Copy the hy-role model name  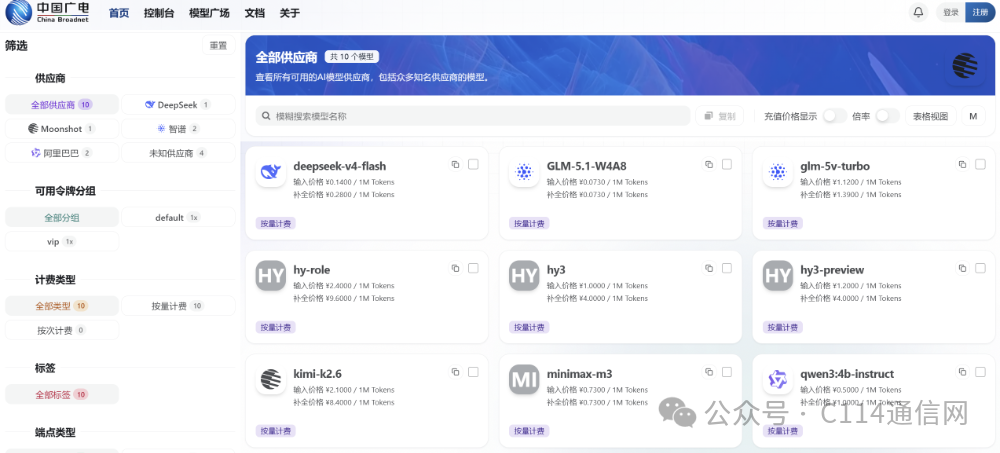[455, 269]
